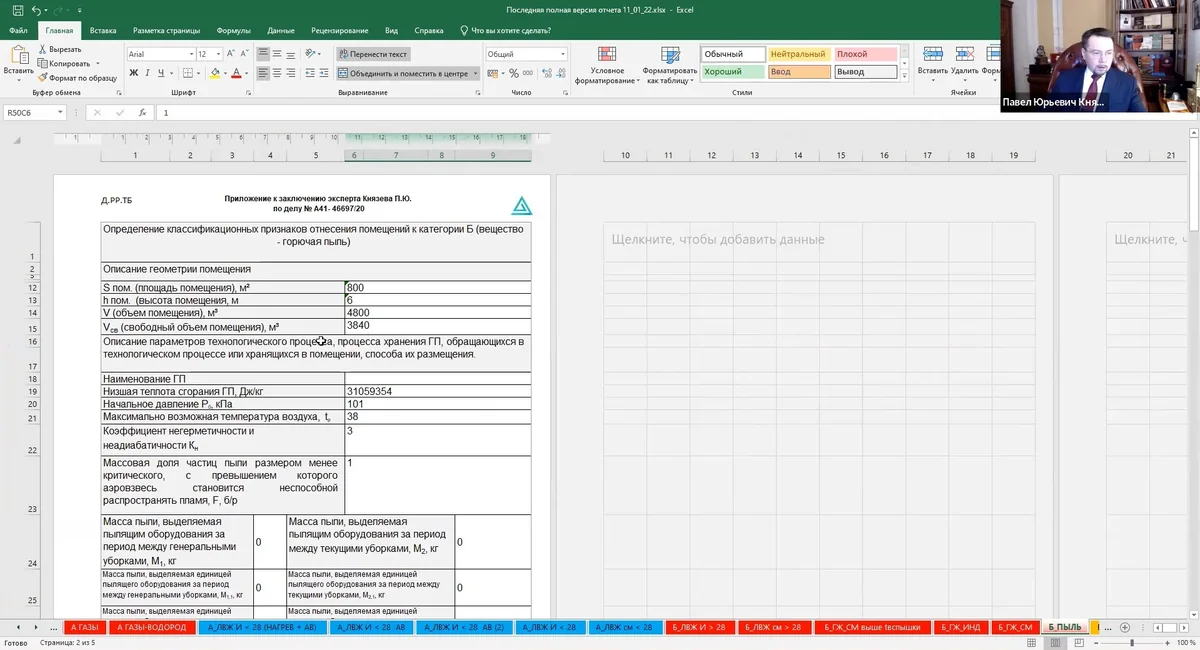Open the font size dropdown showing 12
This screenshot has height=650, width=1200.
tap(218, 54)
